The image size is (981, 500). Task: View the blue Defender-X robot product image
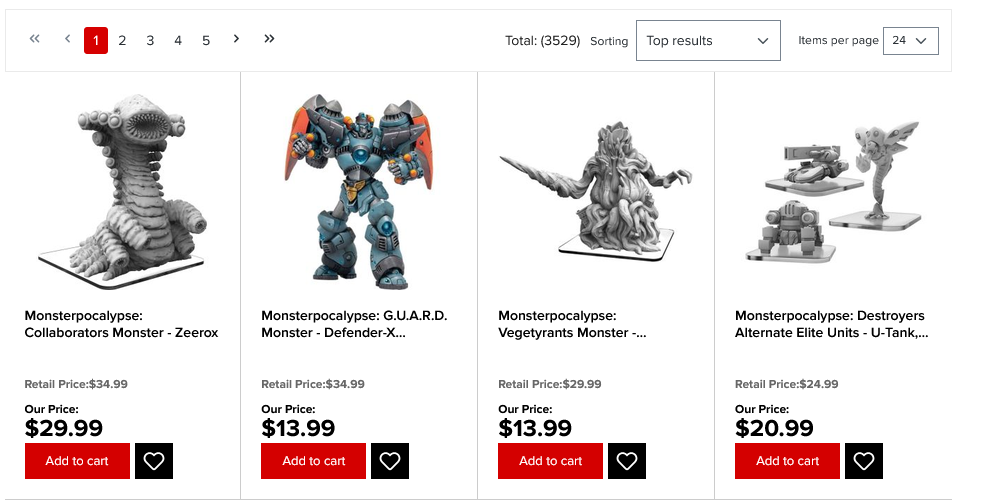(359, 191)
